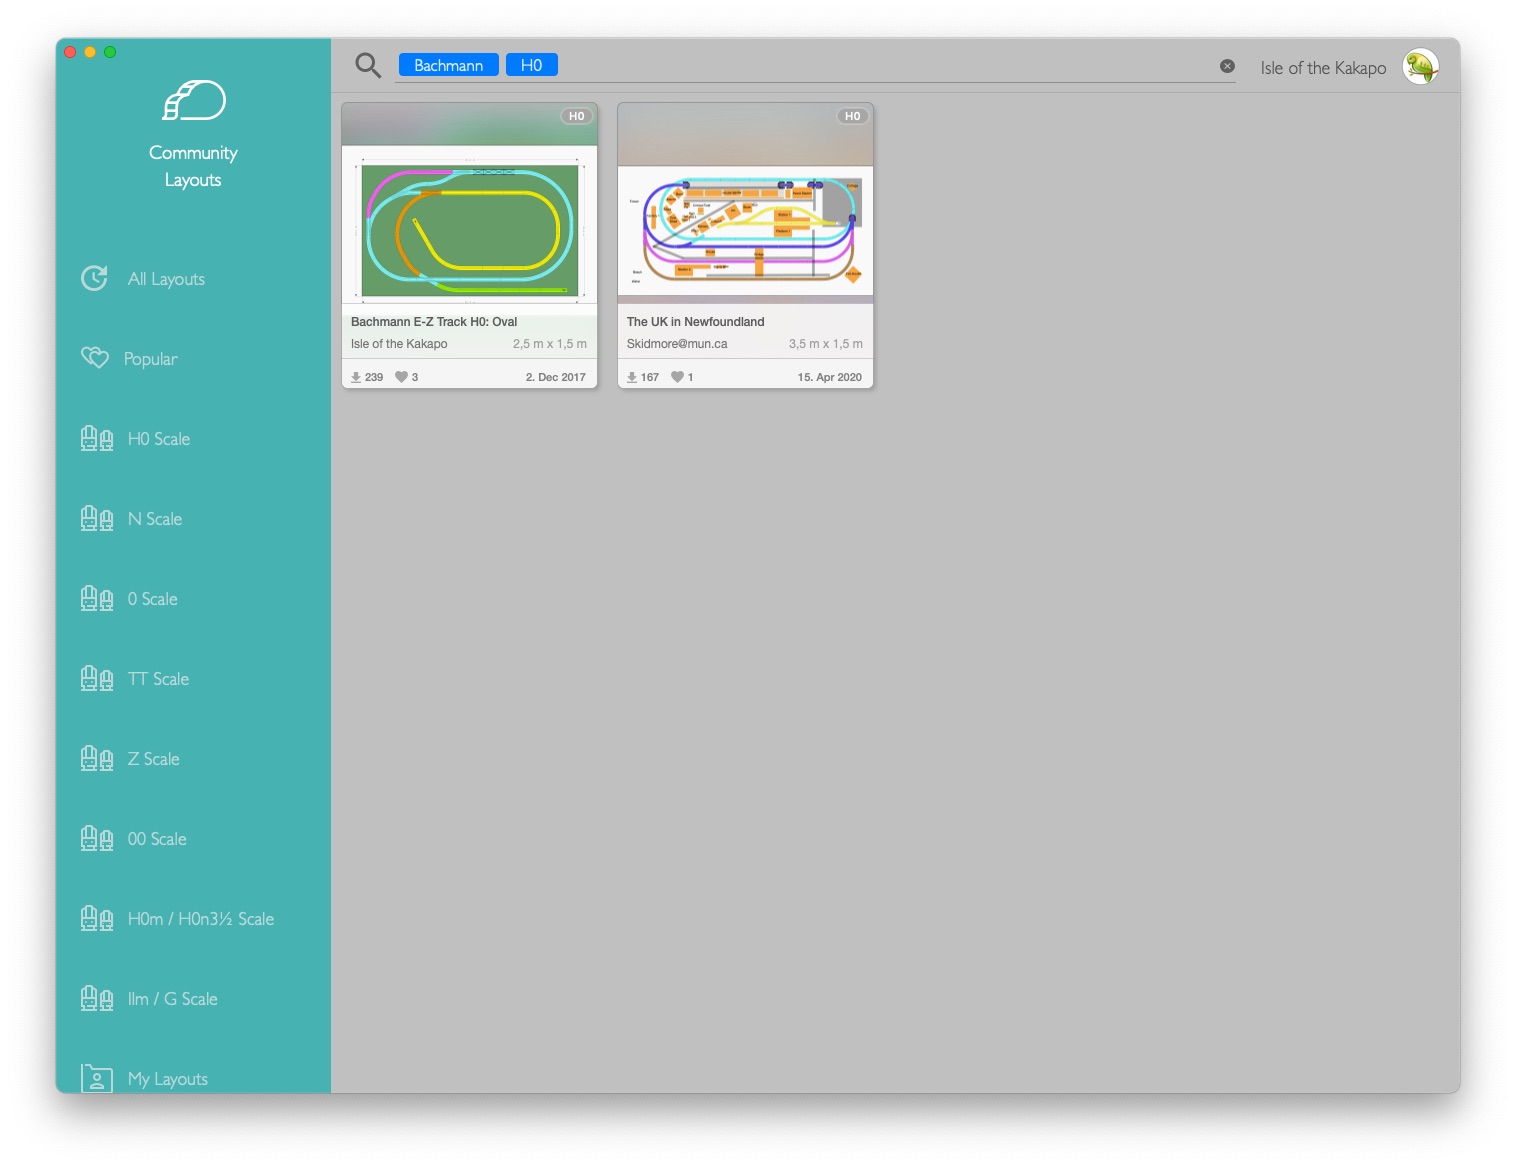
Task: Open My Layouts folder icon
Action: pyautogui.click(x=97, y=1078)
